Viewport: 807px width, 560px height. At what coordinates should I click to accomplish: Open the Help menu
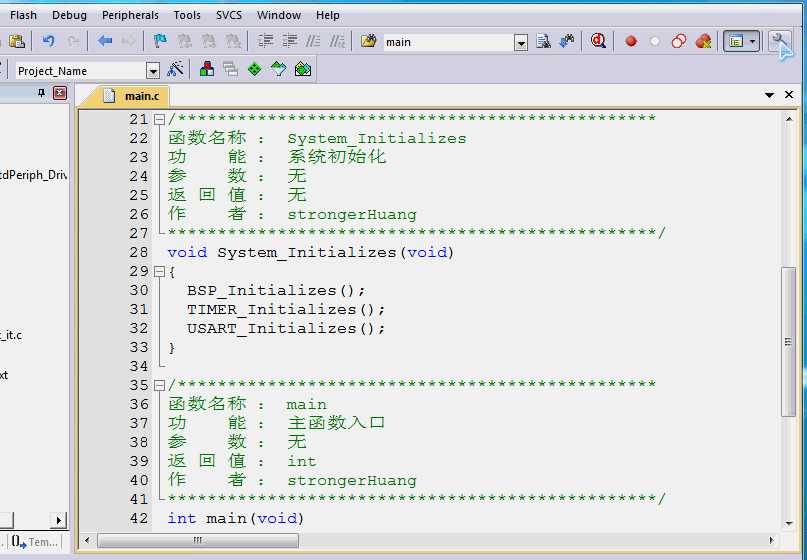328,15
